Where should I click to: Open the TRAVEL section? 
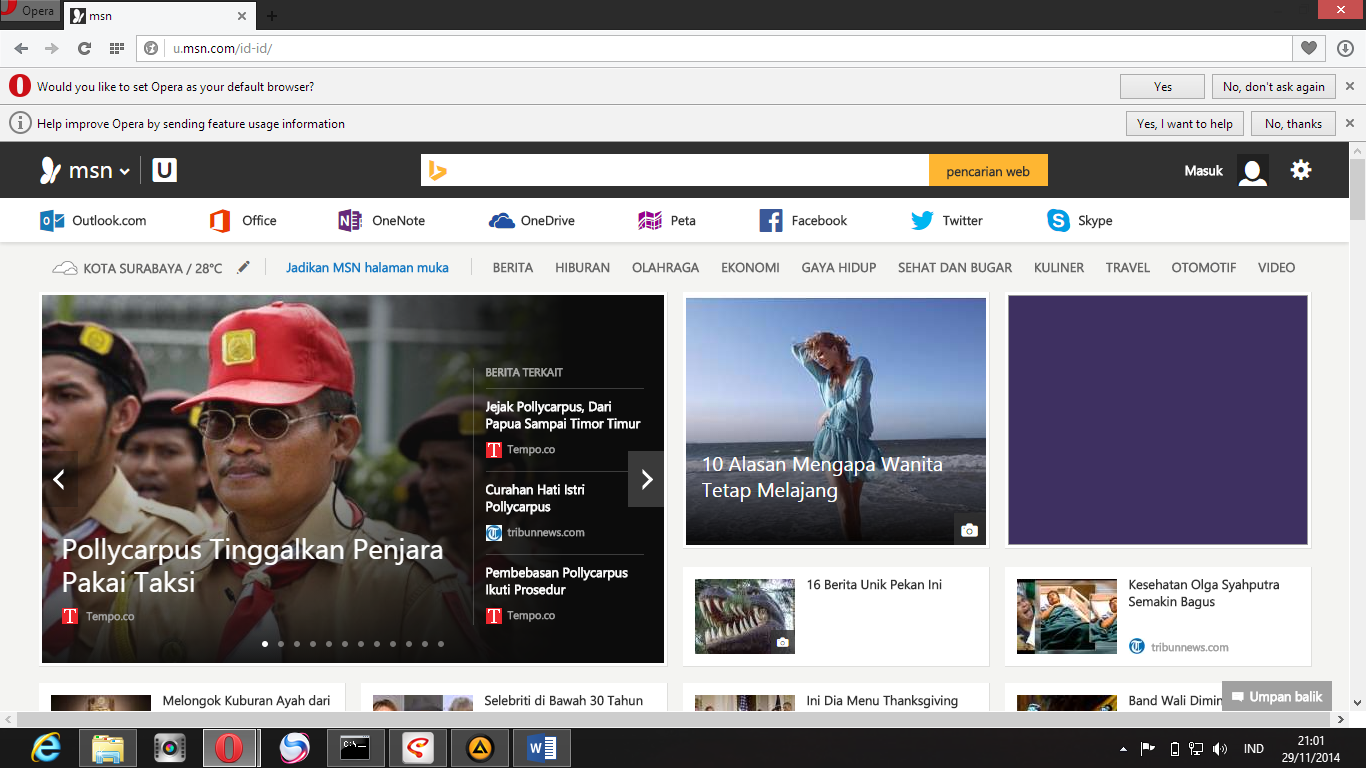point(1128,268)
